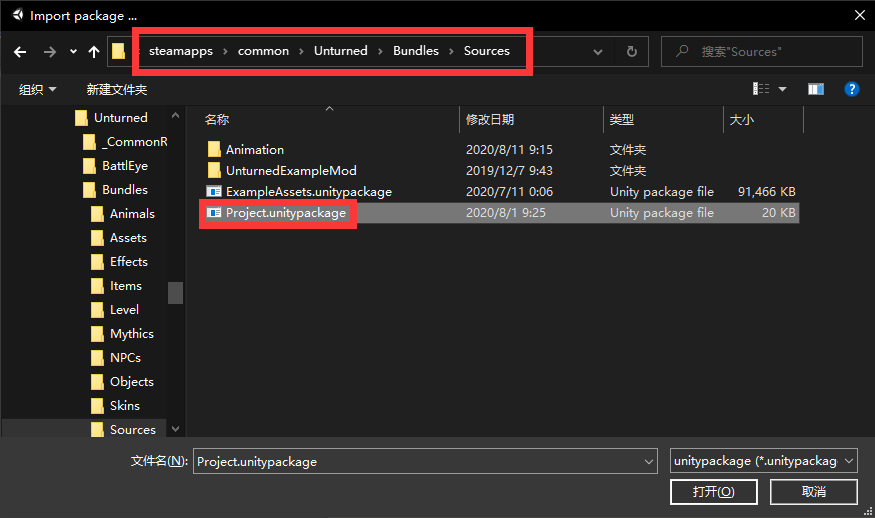The width and height of the screenshot is (875, 518).
Task: Select the UnturnedExampleMod folder
Action: click(291, 171)
